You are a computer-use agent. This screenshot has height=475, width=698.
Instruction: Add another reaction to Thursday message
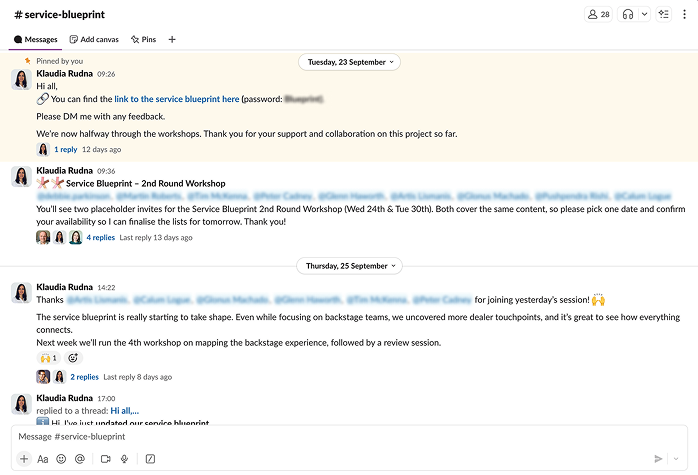tap(72, 358)
